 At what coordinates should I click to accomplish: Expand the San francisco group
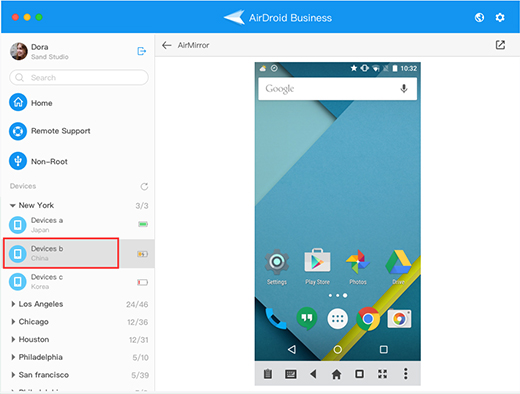13,375
